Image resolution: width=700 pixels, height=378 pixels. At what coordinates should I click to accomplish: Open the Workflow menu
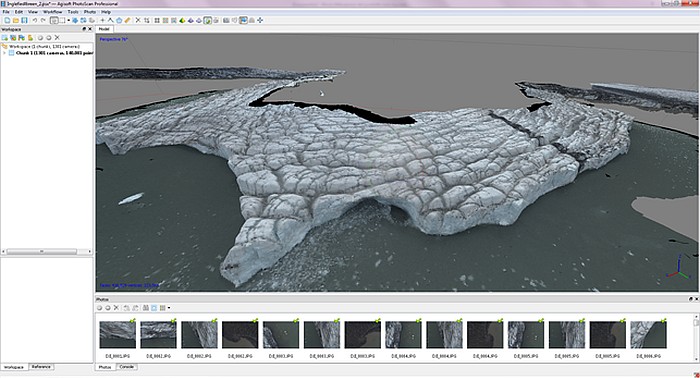[x=52, y=12]
